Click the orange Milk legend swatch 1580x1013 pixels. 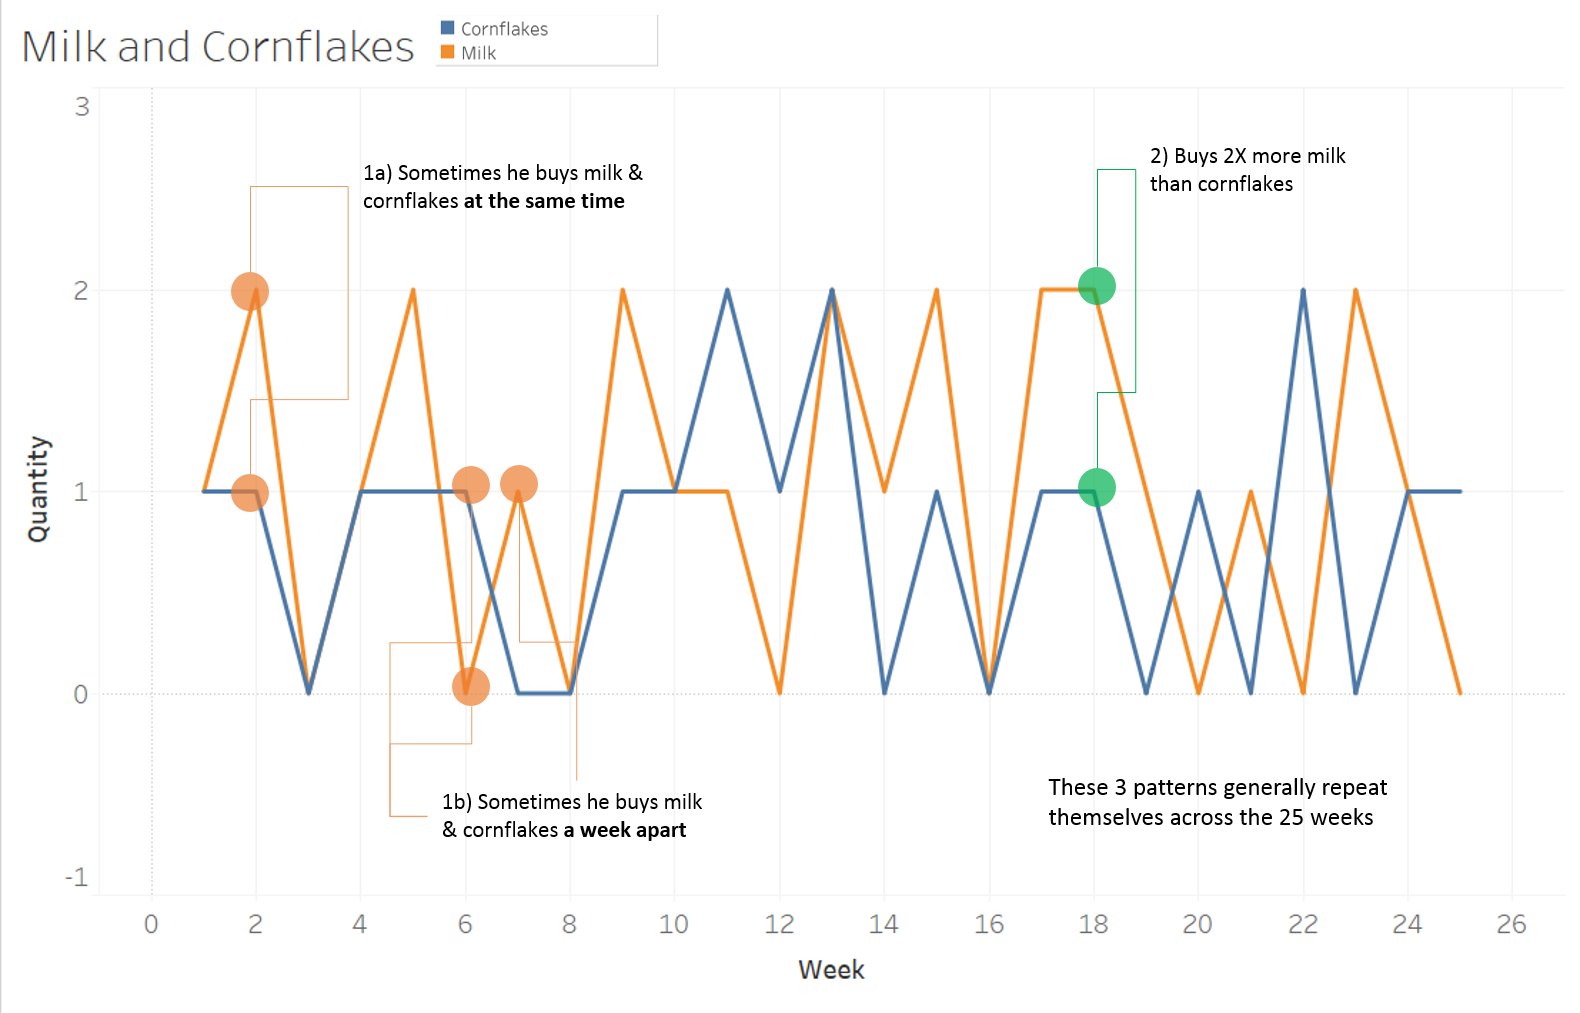448,52
